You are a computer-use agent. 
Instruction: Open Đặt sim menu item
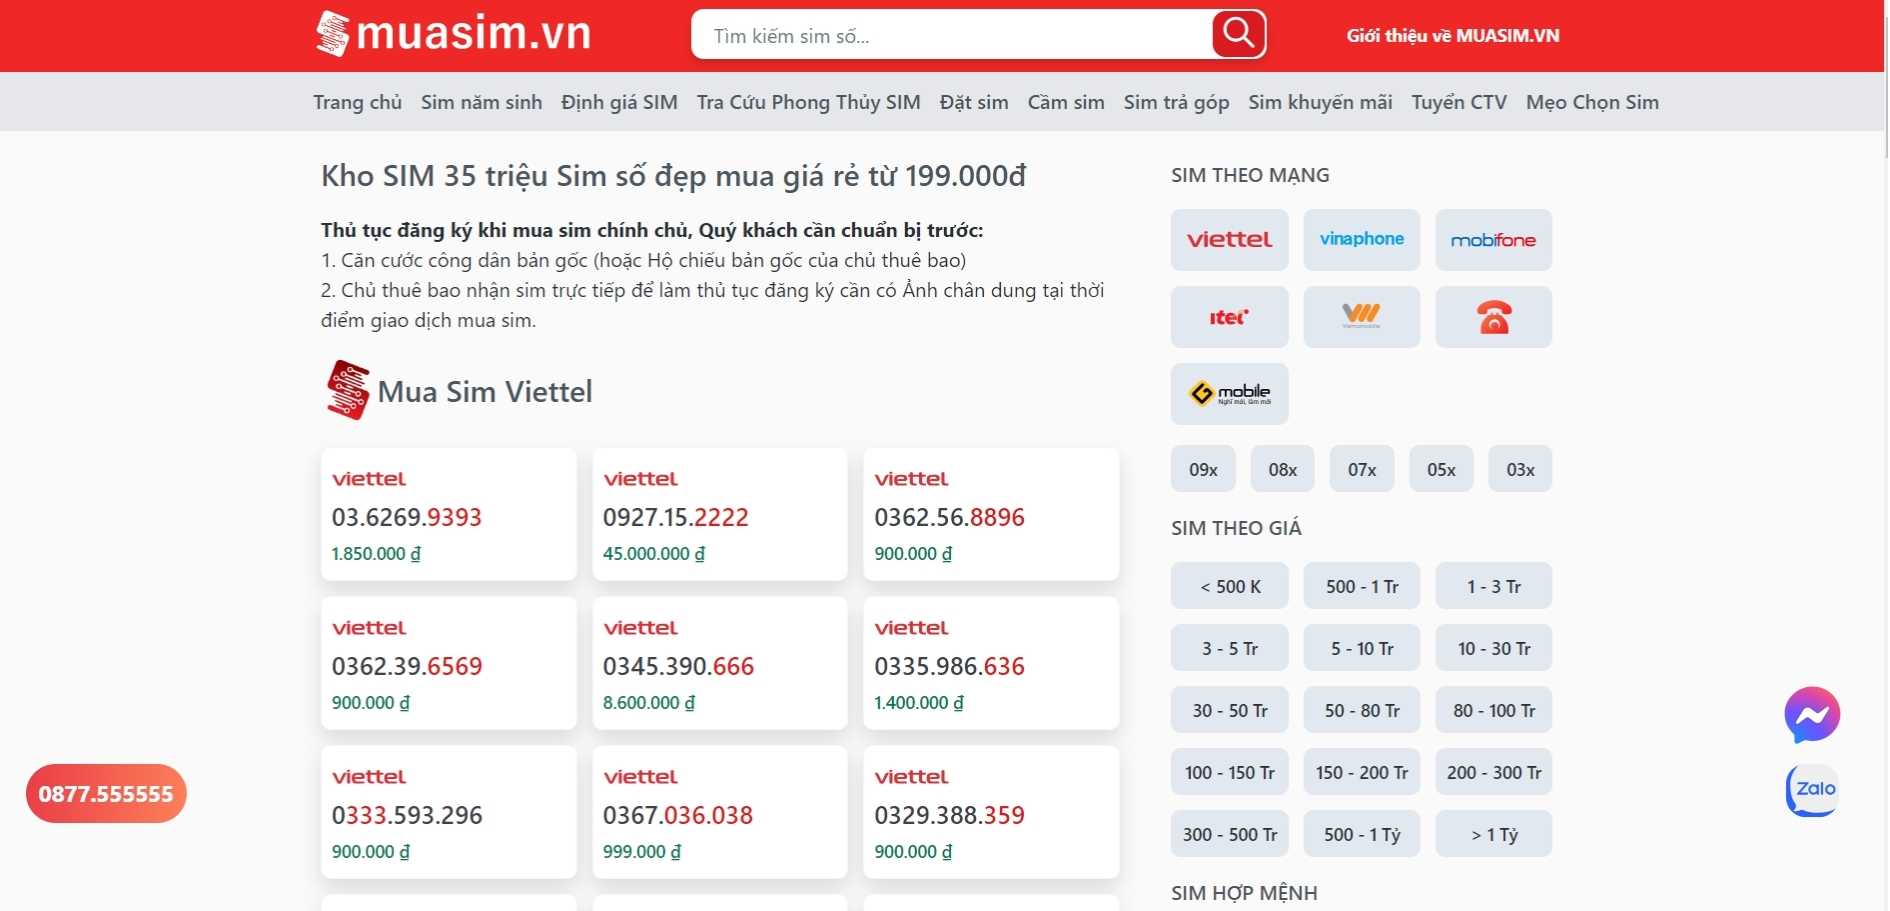coord(974,102)
